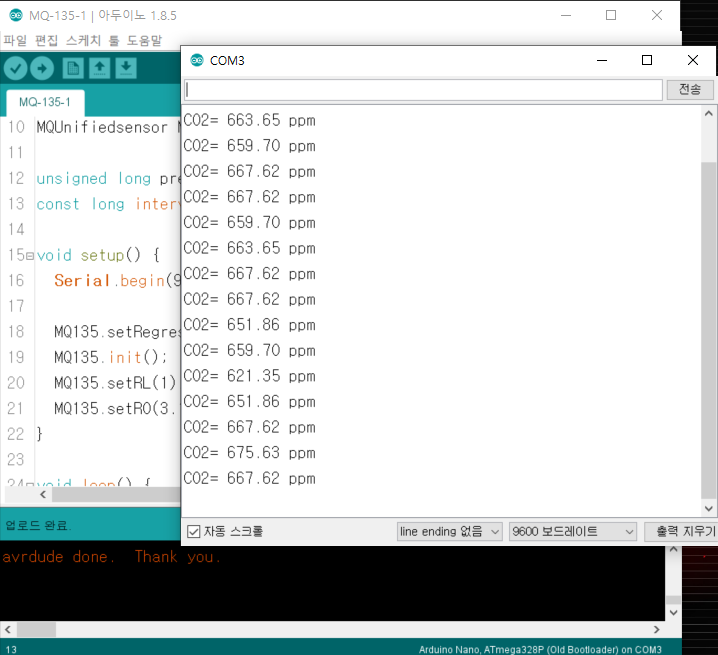This screenshot has width=718, height=655.
Task: Click the Upload (arrow) toolbar button
Action: [x=42, y=69]
